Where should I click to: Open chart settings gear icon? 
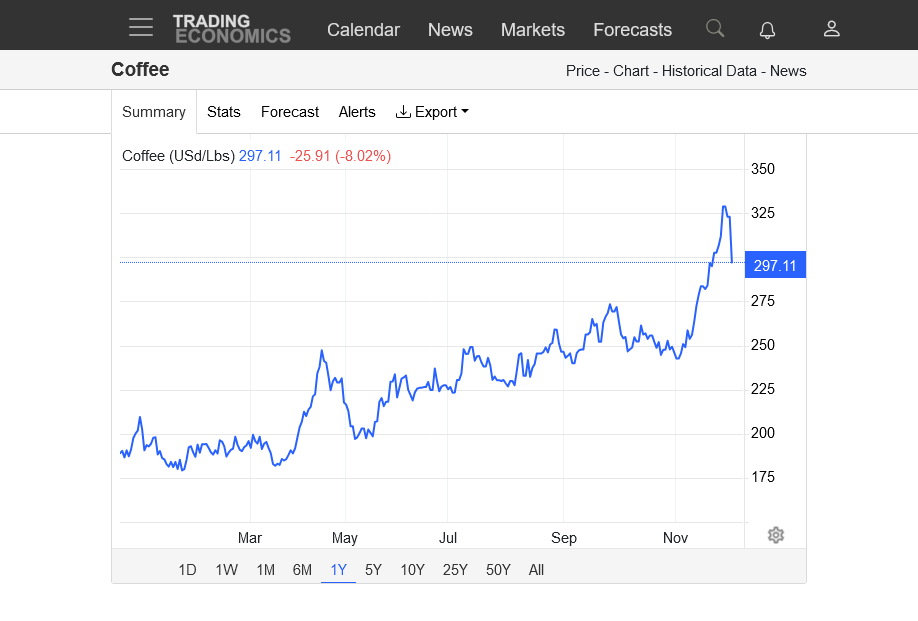point(776,535)
